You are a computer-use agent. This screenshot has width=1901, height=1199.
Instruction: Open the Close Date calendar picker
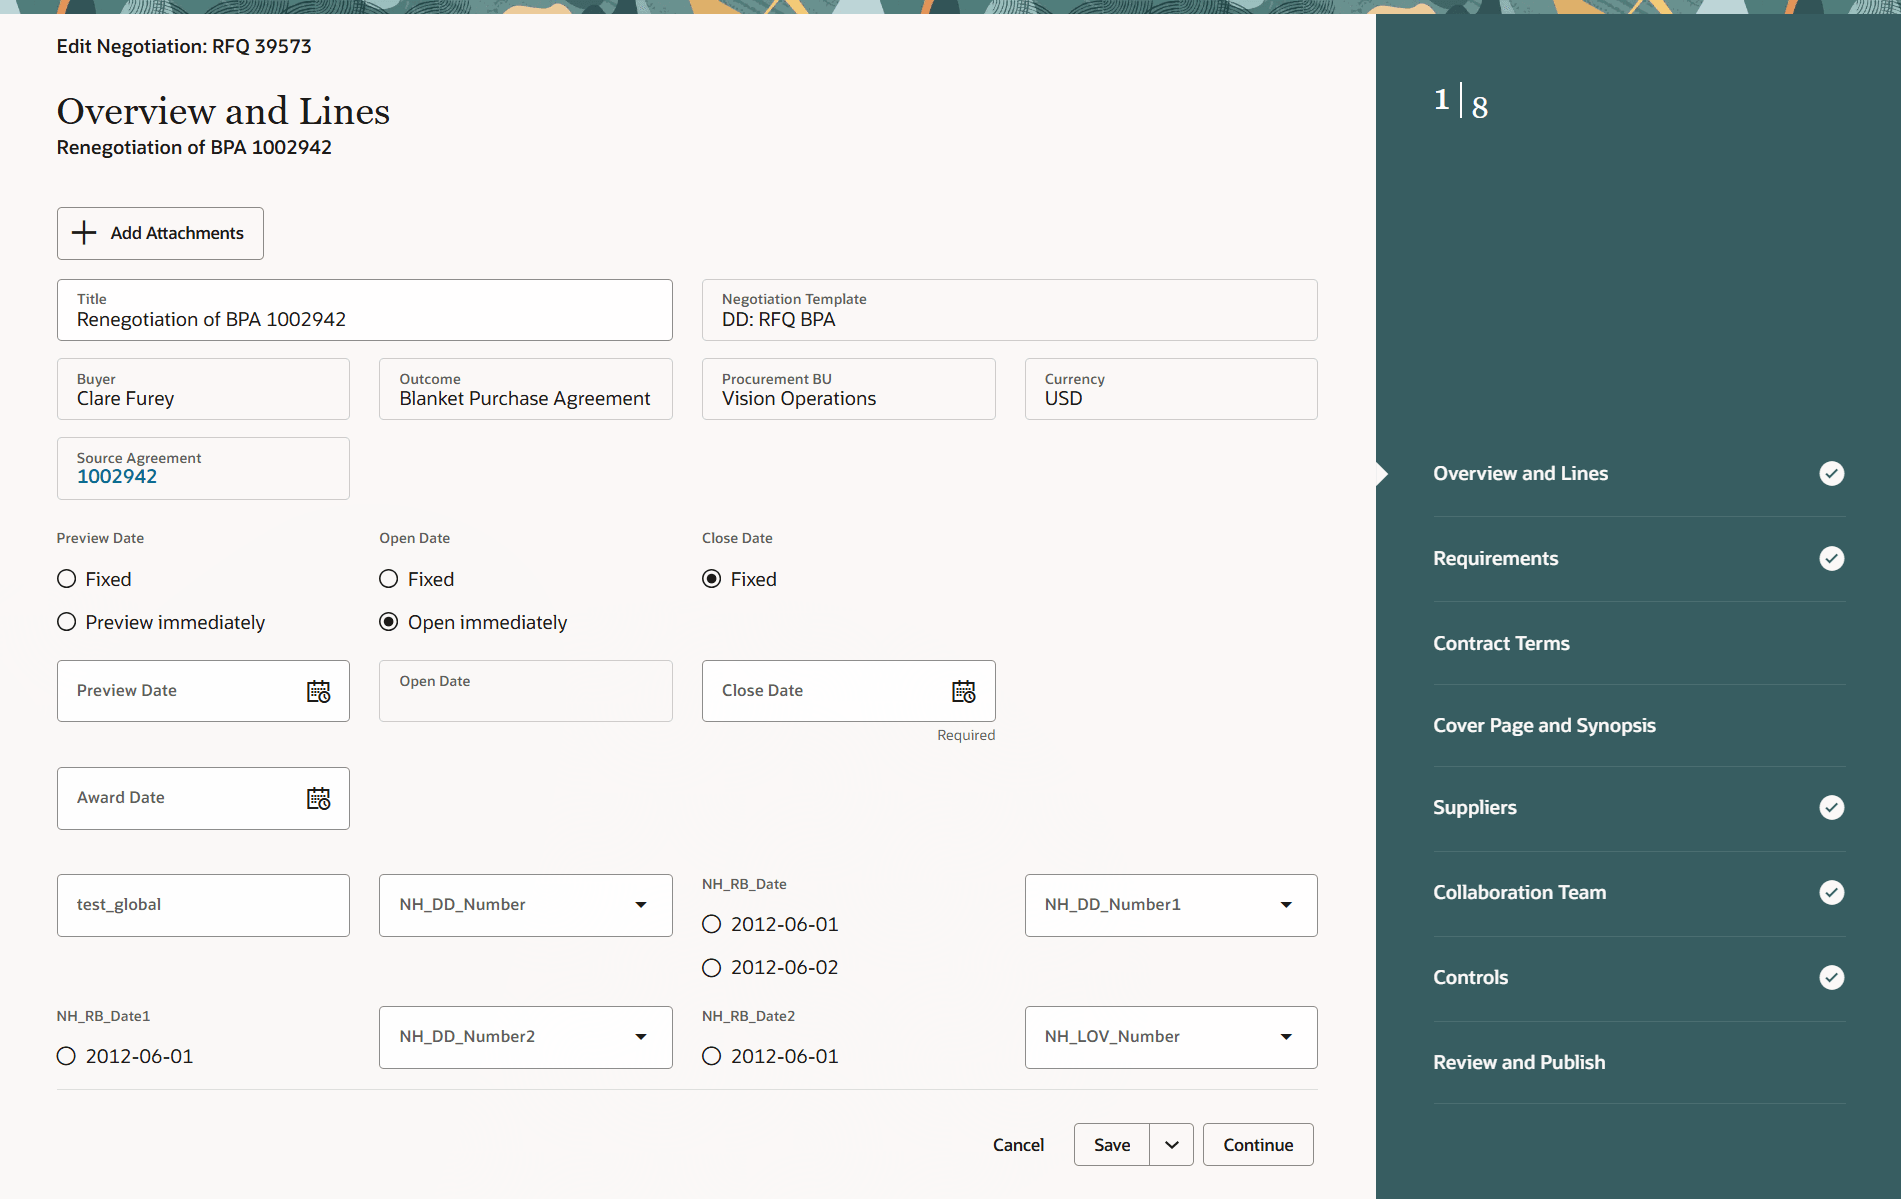tap(964, 690)
